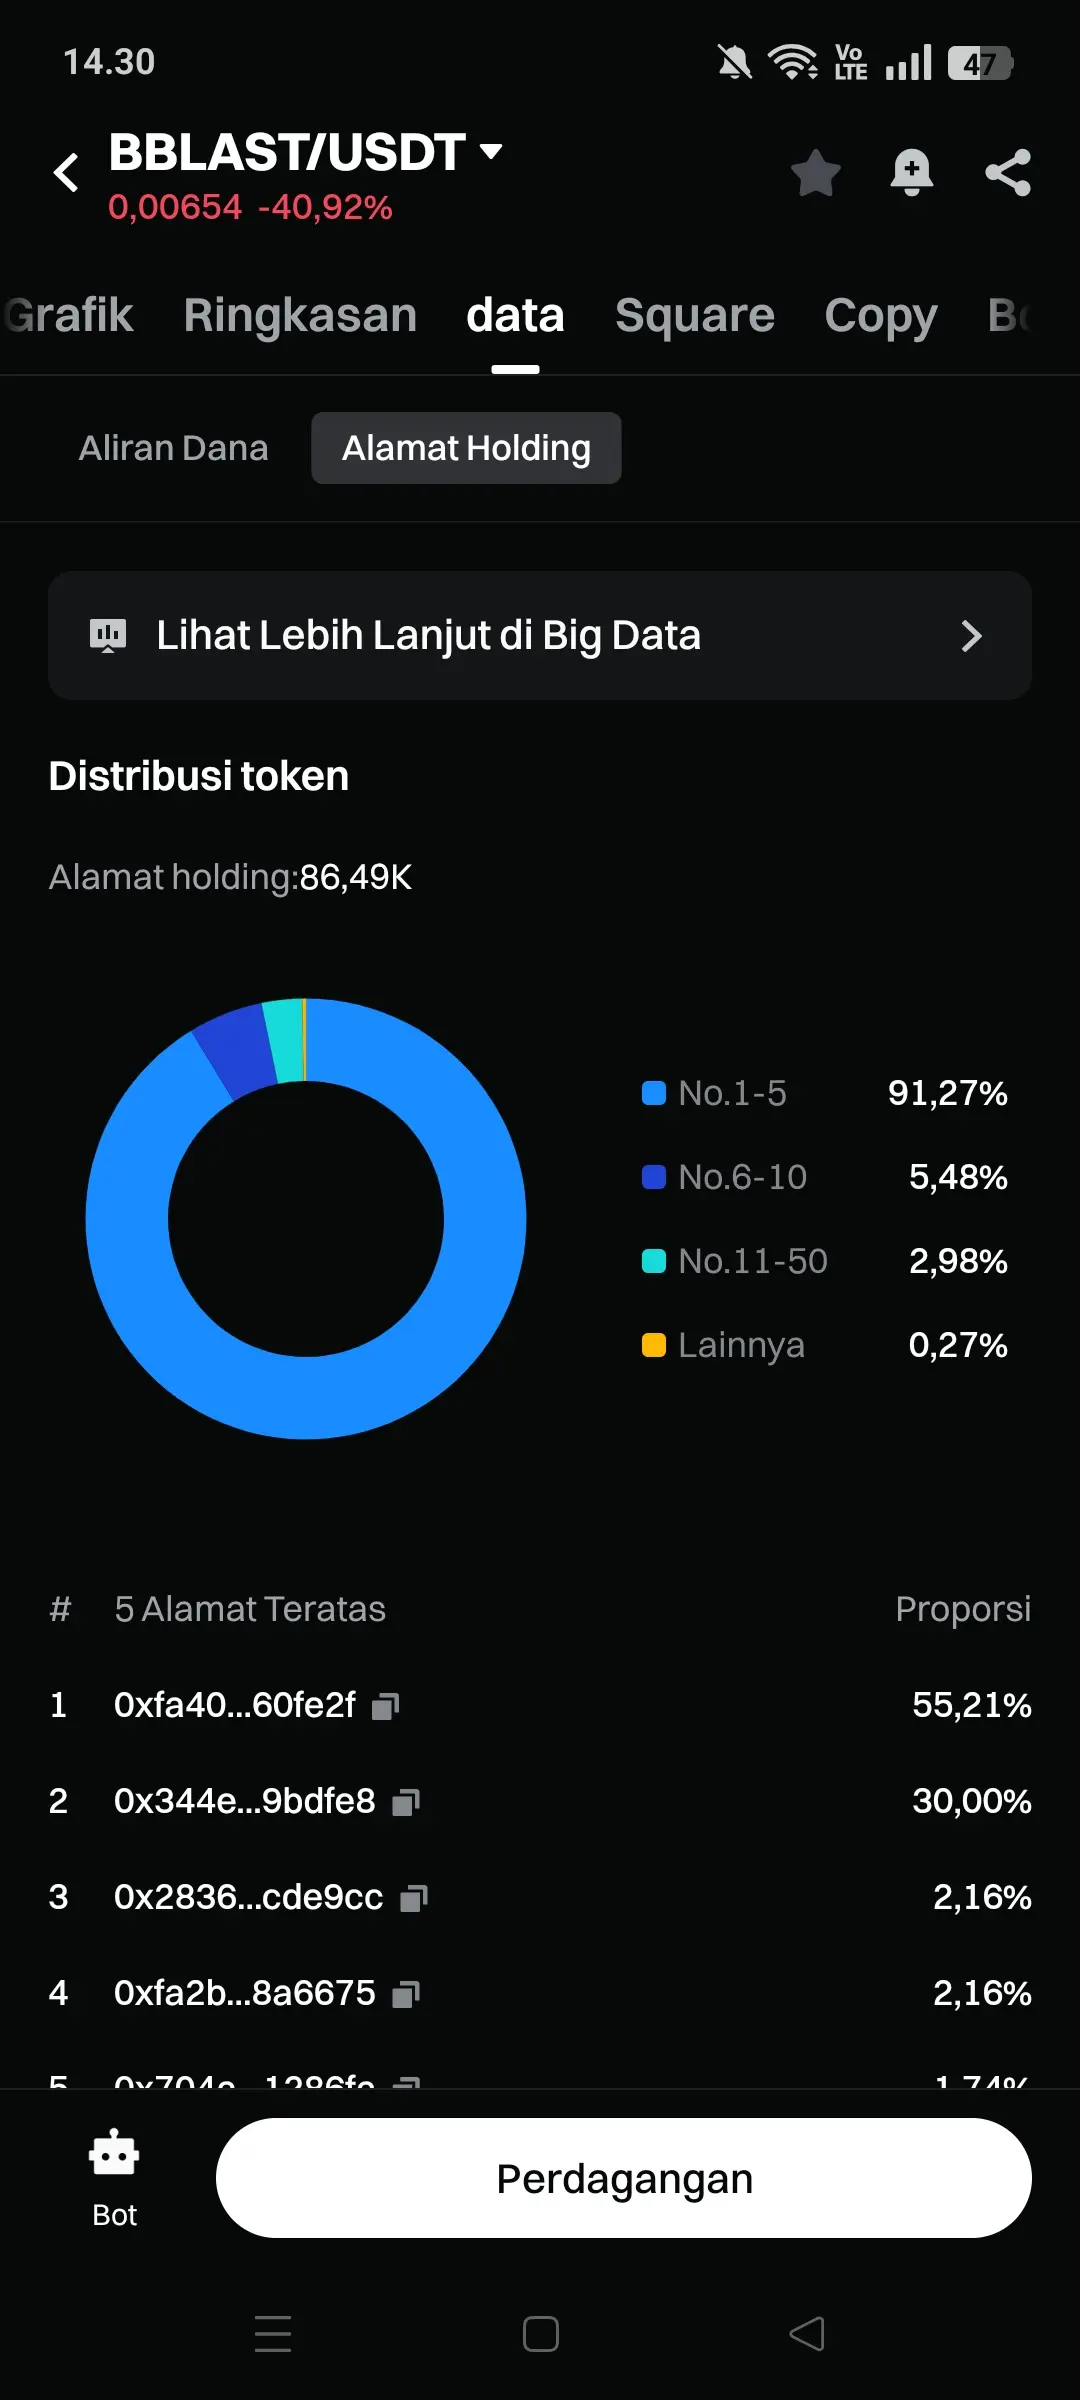Copy address 0xfa2b...8a6675
Viewport: 1080px width, 2400px height.
pyautogui.click(x=406, y=1994)
